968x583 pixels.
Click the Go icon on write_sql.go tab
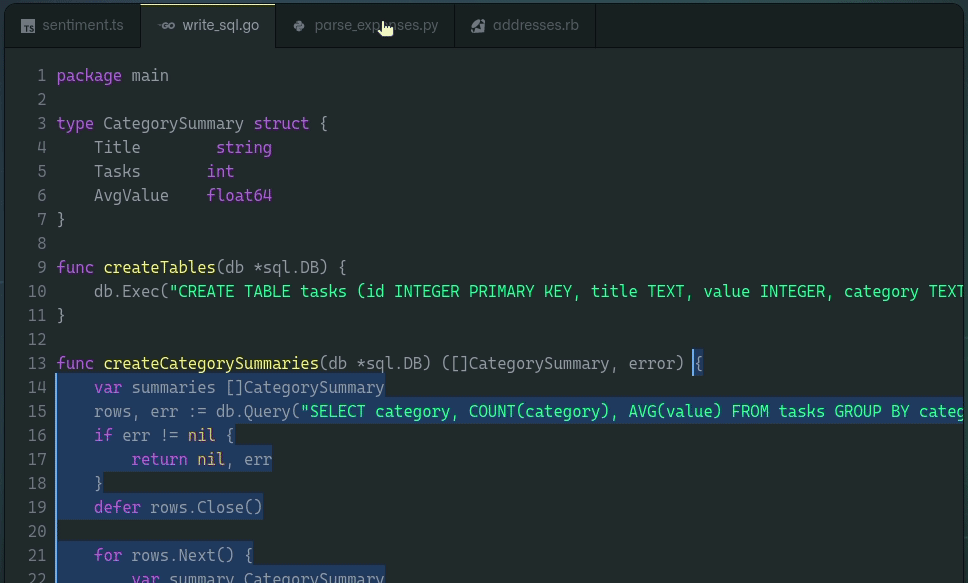click(x=167, y=25)
